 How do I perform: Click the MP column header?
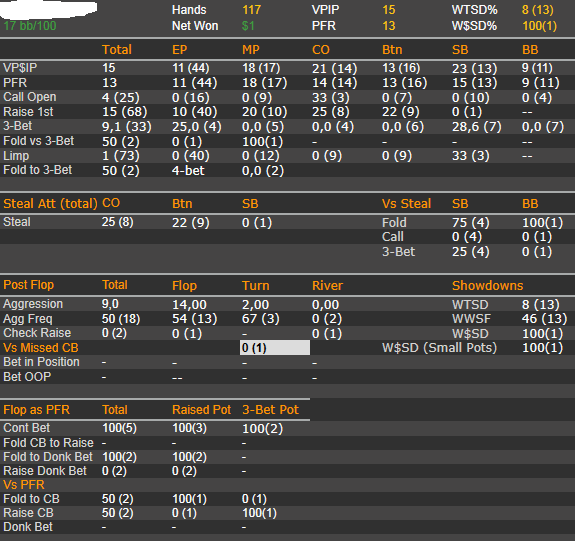tap(250, 50)
